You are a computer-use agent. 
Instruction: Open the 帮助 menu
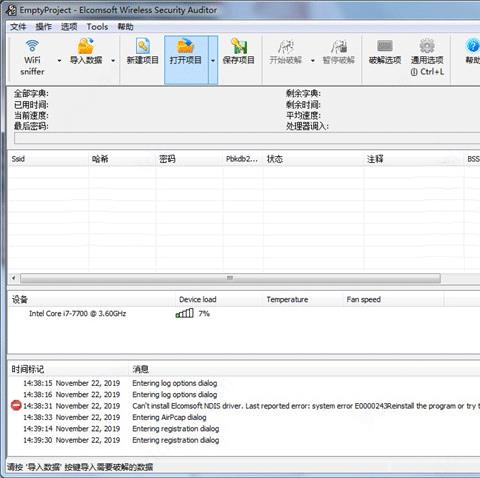click(x=125, y=27)
